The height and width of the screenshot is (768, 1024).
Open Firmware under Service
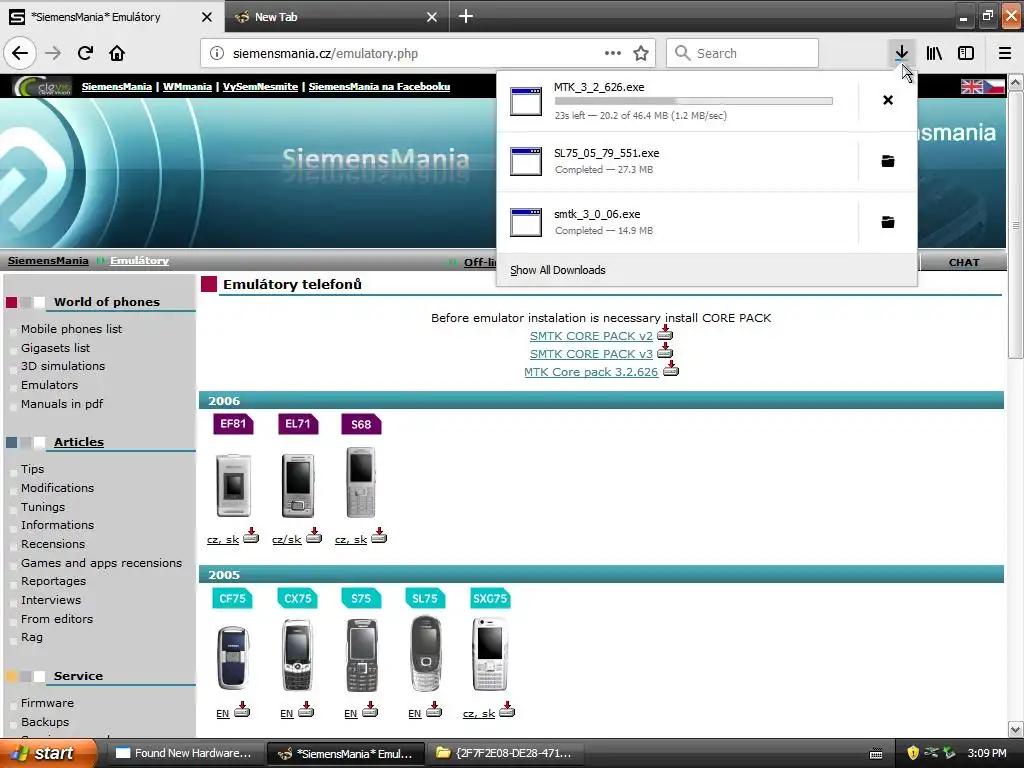point(47,703)
